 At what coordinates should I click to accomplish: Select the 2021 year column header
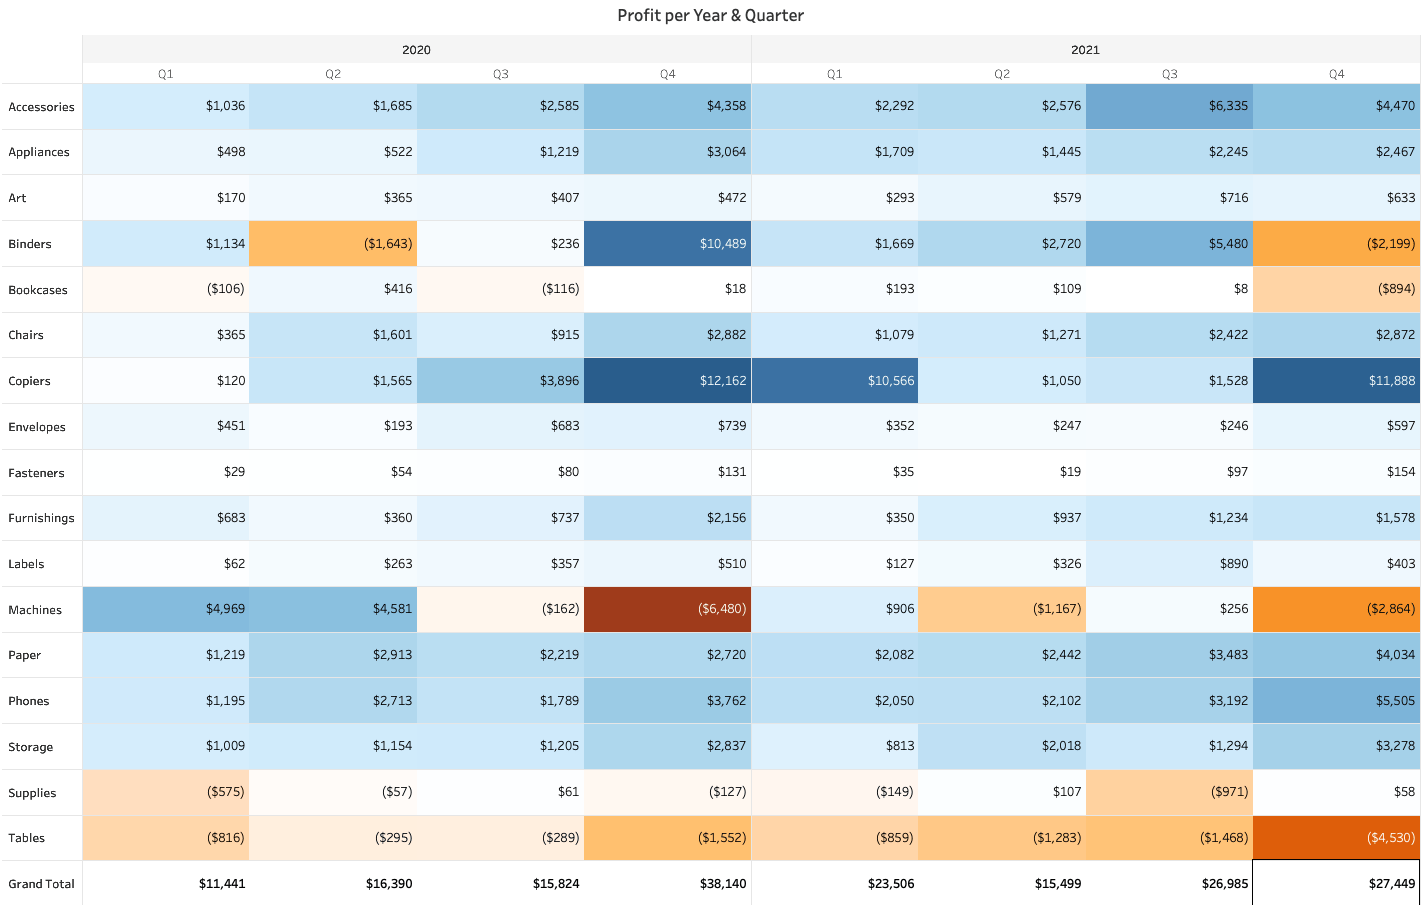click(1085, 49)
